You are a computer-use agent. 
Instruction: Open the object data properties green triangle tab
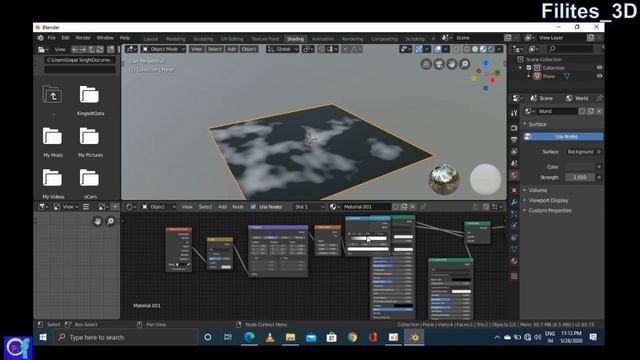pos(514,249)
